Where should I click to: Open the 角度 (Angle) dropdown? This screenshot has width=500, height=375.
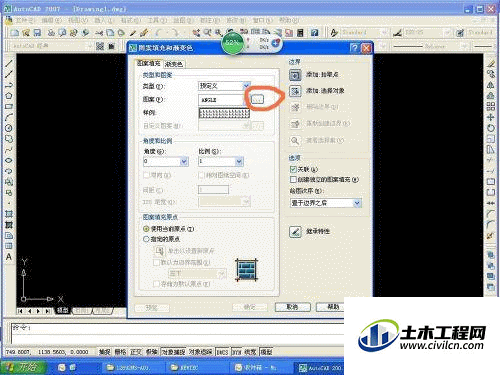click(166, 162)
